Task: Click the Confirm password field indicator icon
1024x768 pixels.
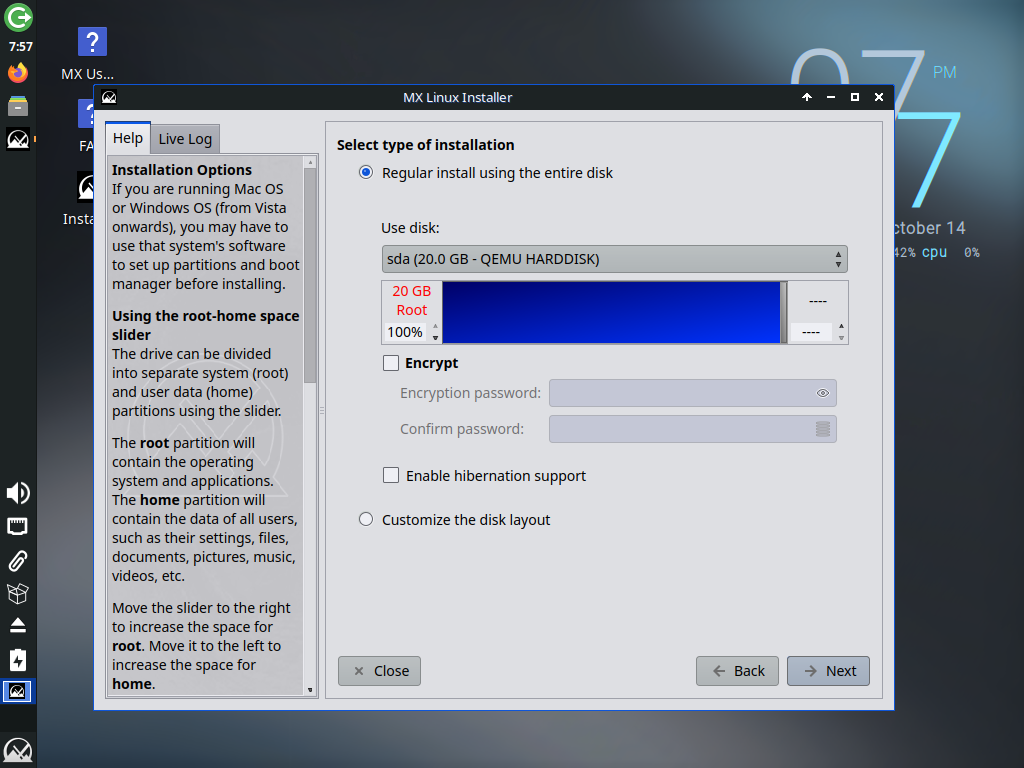Action: pyautogui.click(x=823, y=429)
